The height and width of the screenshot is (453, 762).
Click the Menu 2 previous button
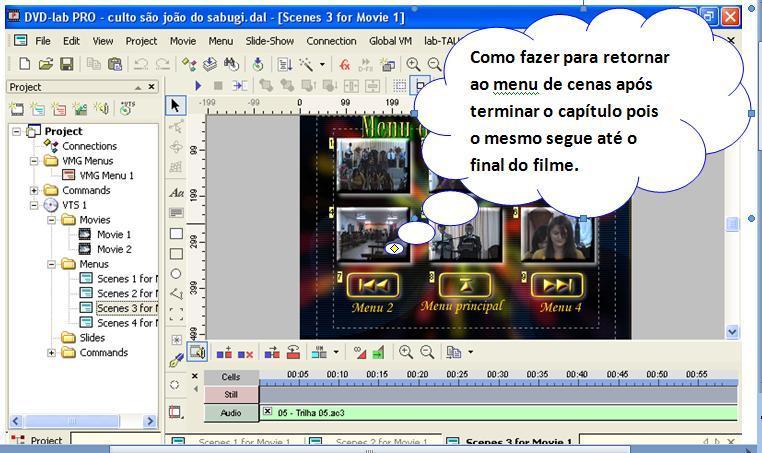tap(373, 285)
